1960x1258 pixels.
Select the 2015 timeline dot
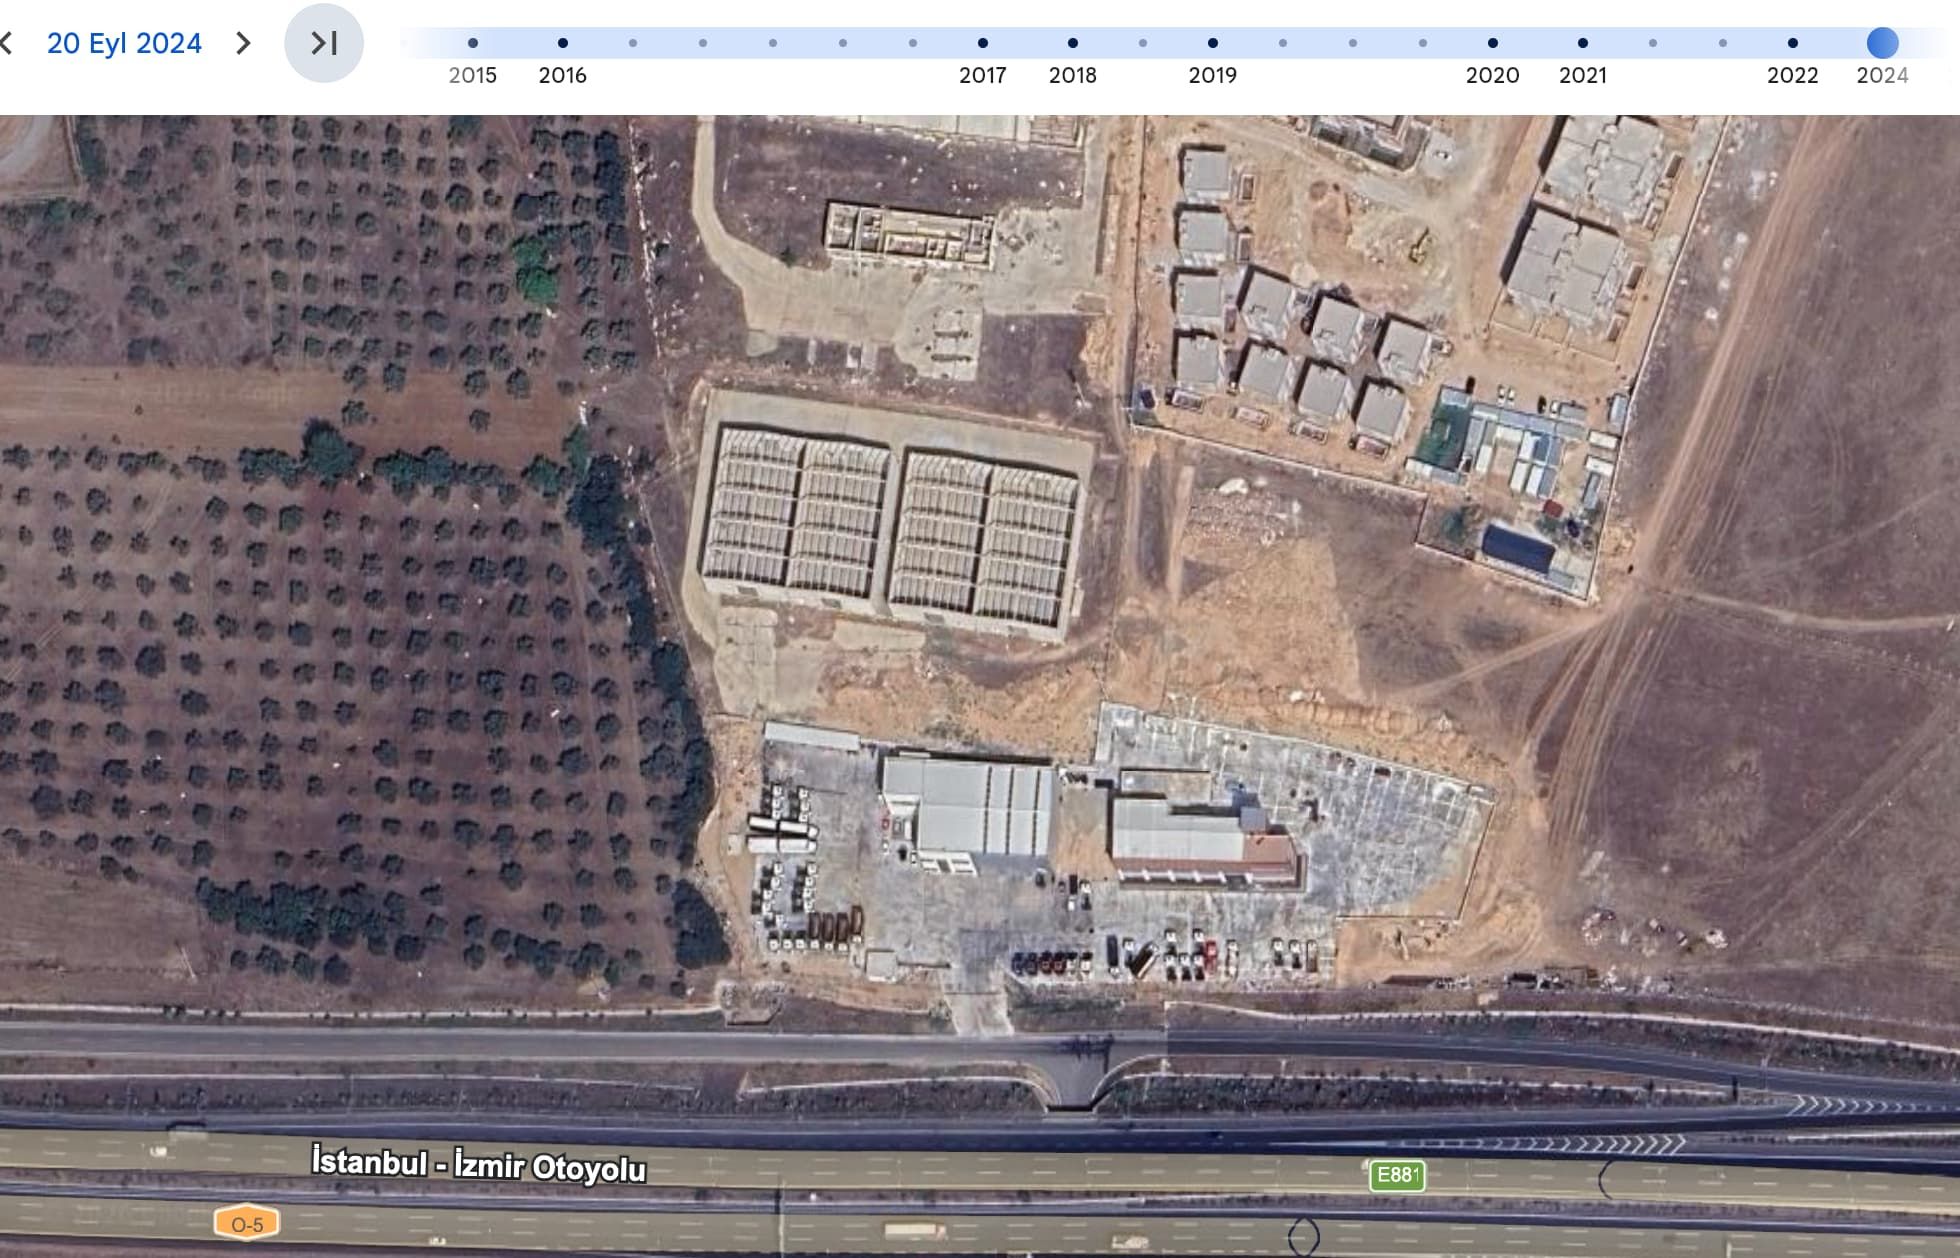pyautogui.click(x=473, y=43)
